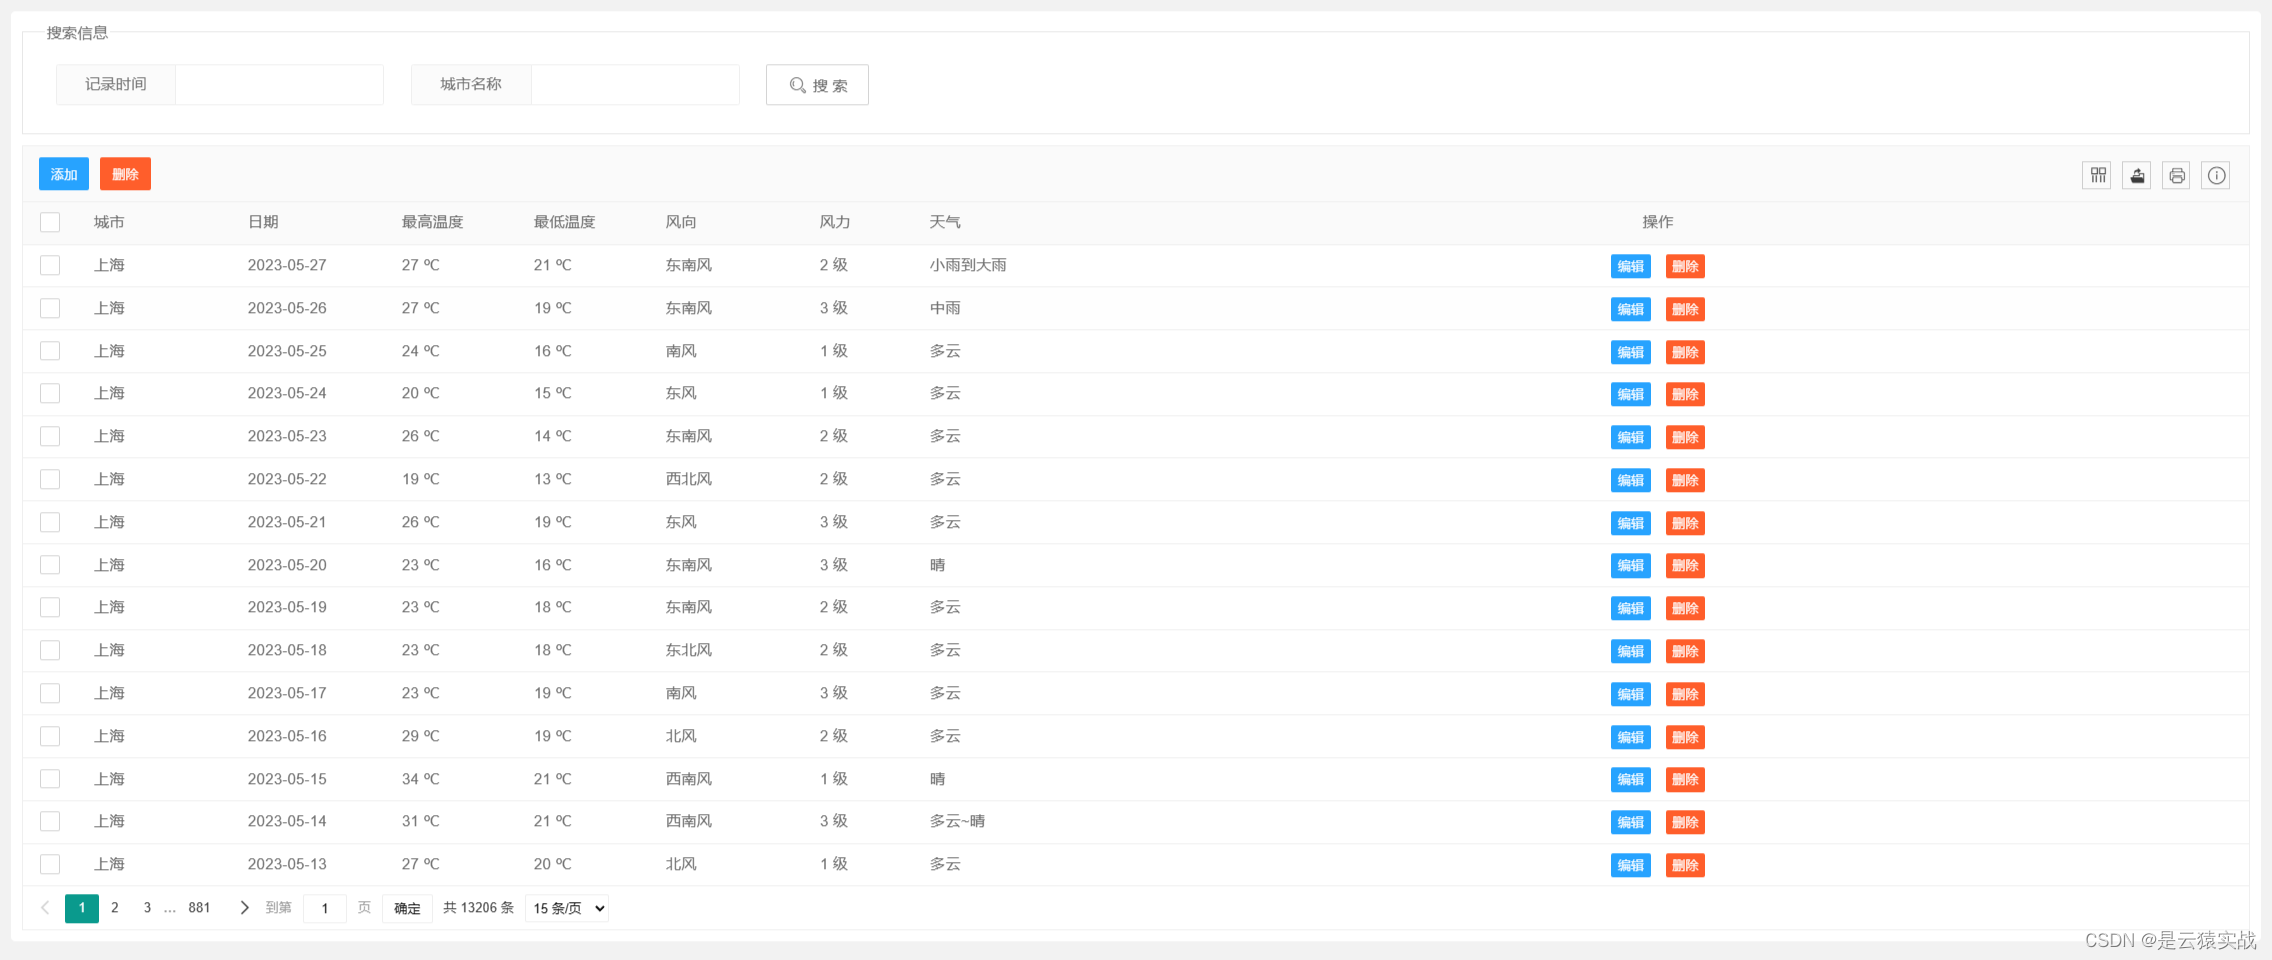Focus the 记录时间 input field
Image resolution: width=2272 pixels, height=960 pixels.
tap(279, 85)
